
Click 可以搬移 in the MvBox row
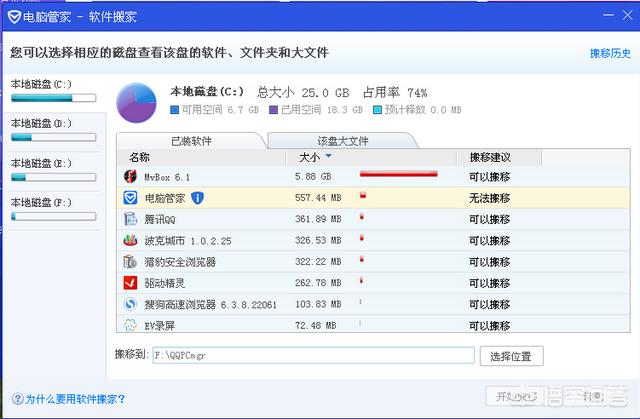pyautogui.click(x=489, y=177)
